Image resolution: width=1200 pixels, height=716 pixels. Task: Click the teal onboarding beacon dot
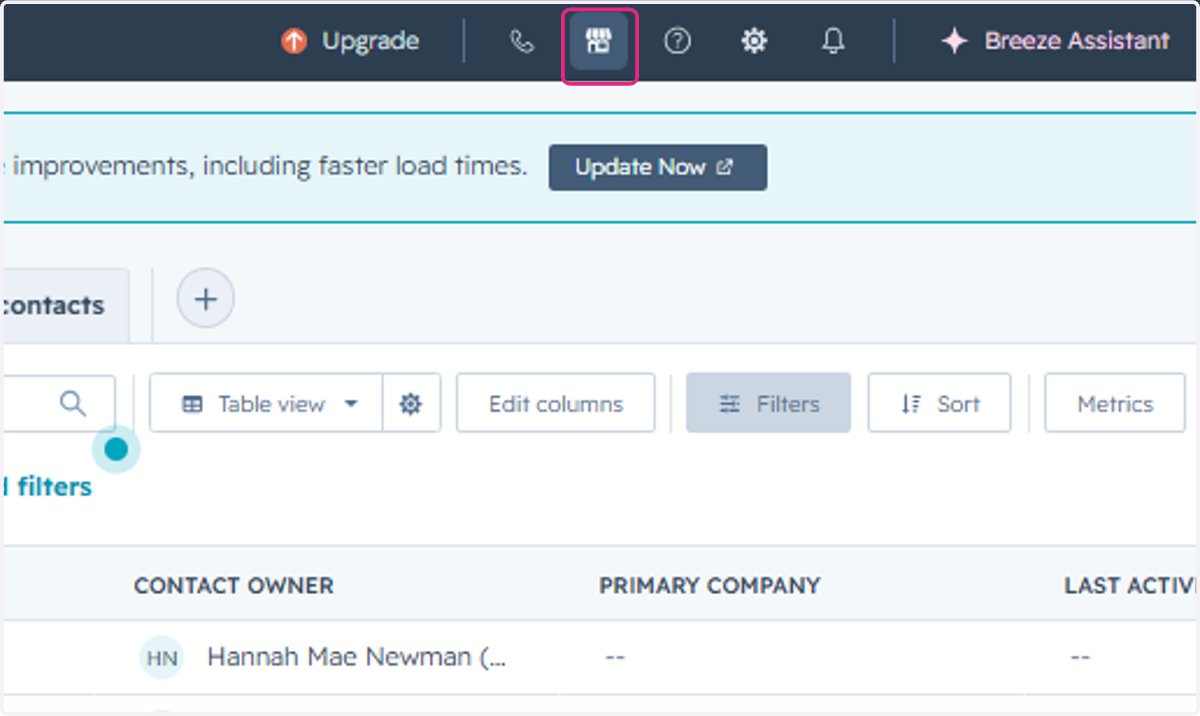116,450
